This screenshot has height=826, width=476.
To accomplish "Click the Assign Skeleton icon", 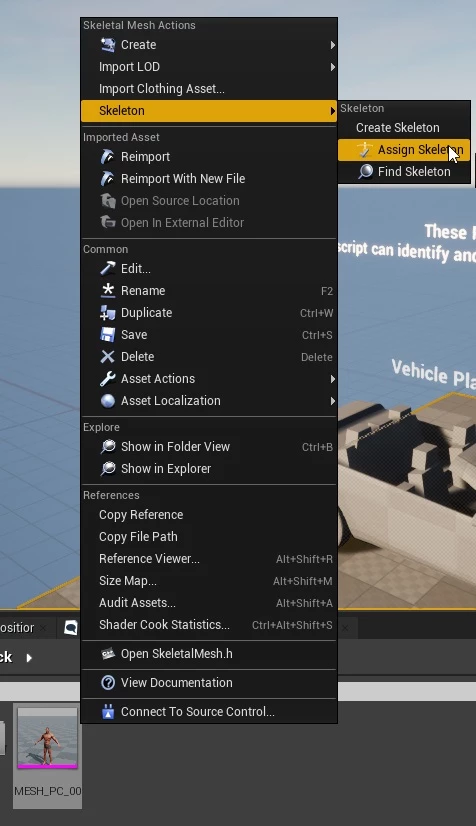I will pos(364,150).
